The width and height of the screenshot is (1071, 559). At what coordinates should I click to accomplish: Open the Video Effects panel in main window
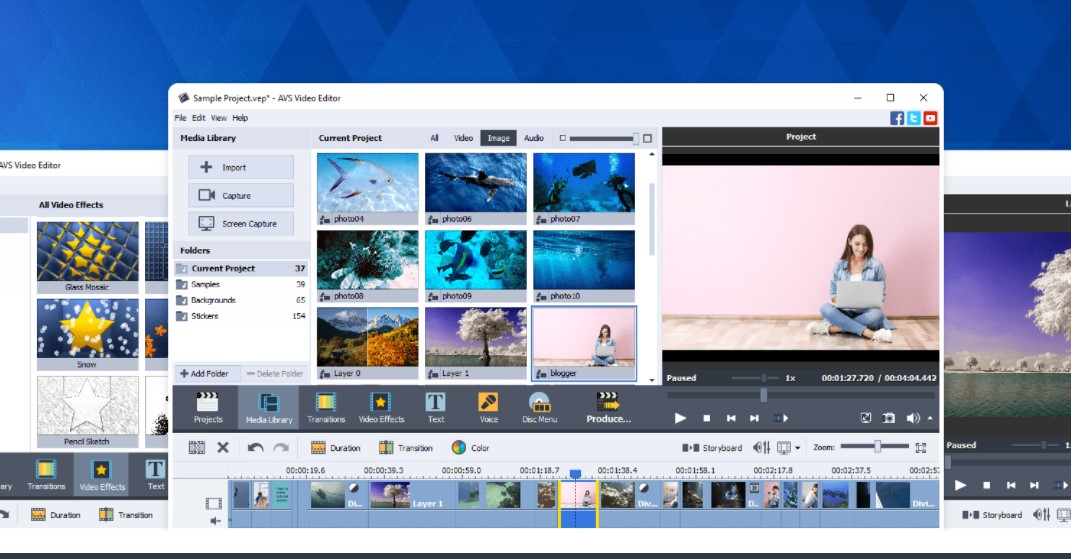click(x=381, y=408)
